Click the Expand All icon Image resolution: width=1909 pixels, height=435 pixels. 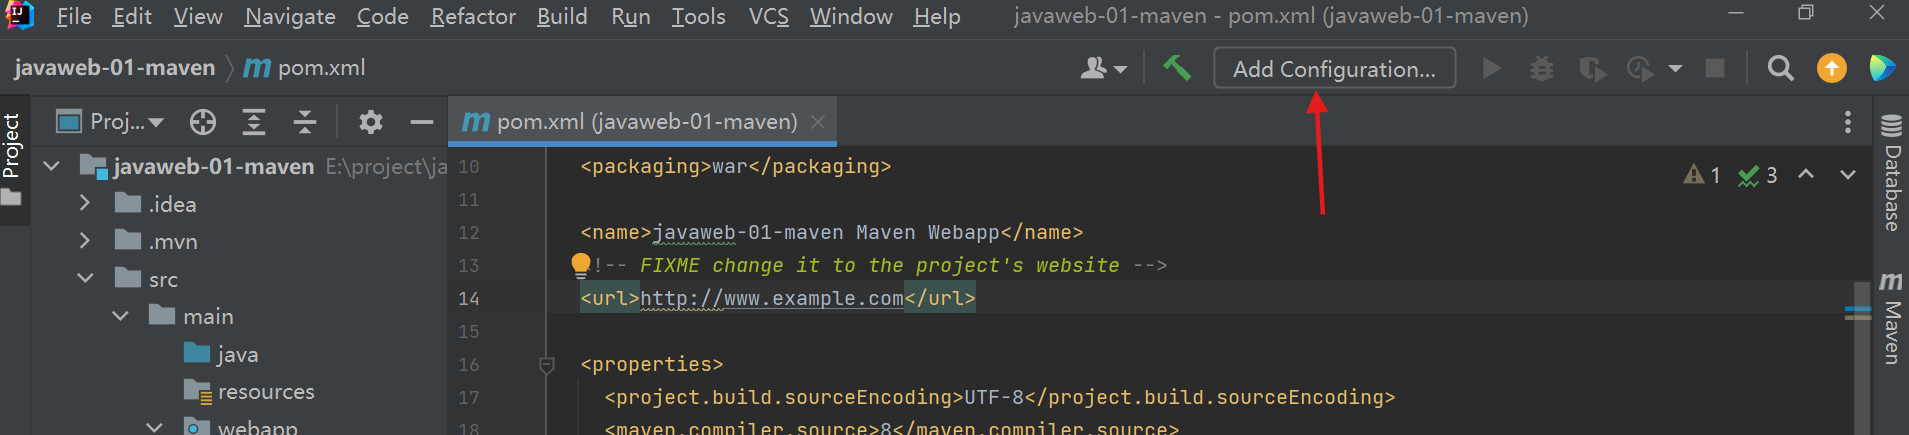254,122
